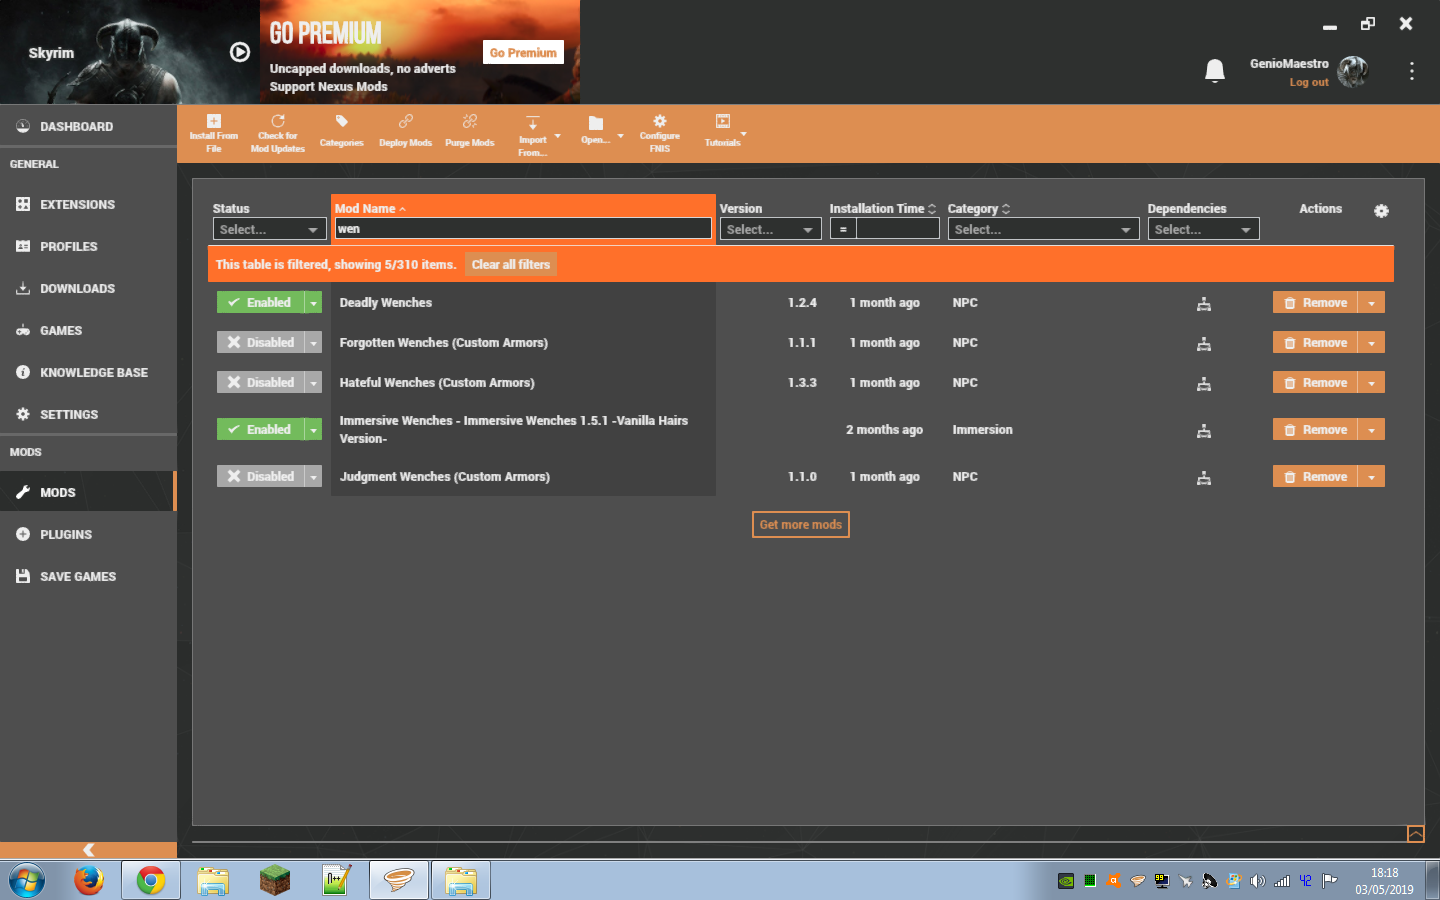
Task: Click the Mod Name filter field
Action: [523, 229]
